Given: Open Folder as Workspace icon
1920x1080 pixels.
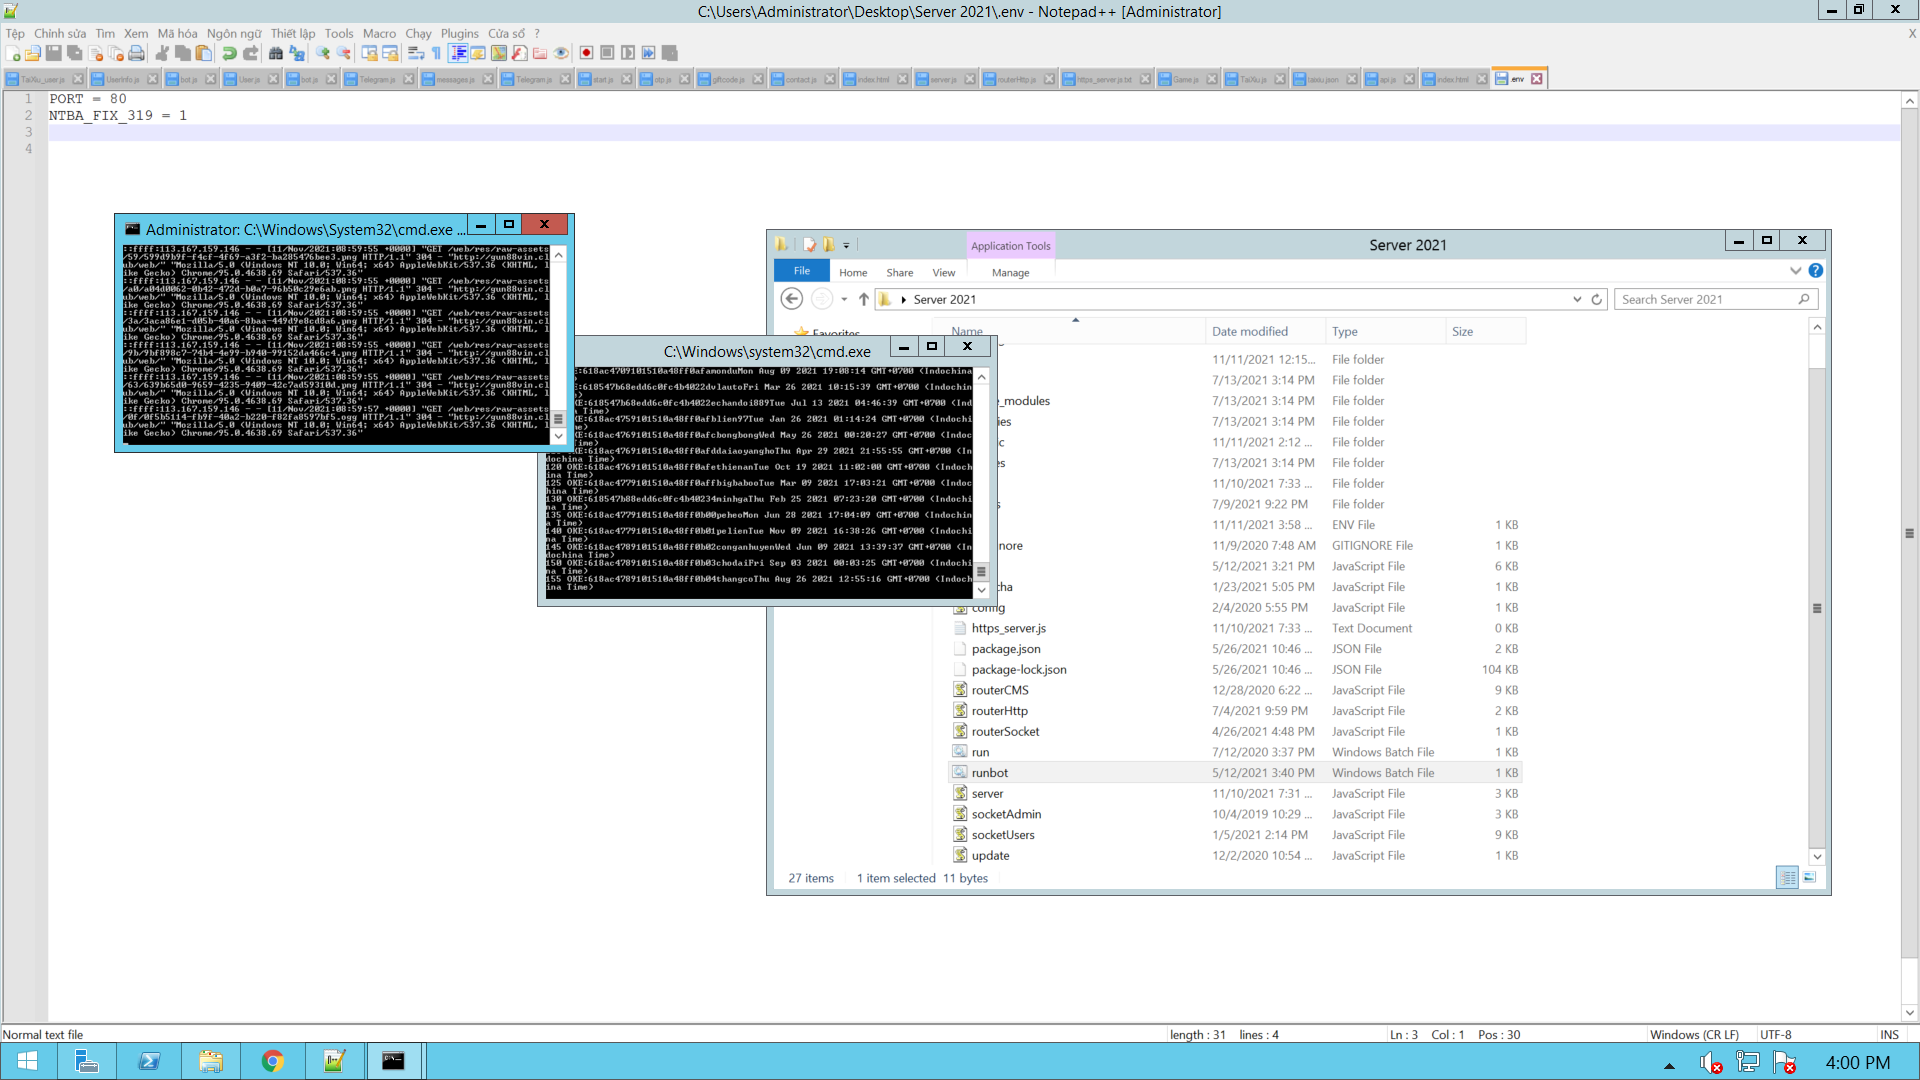Looking at the screenshot, I should (540, 53).
